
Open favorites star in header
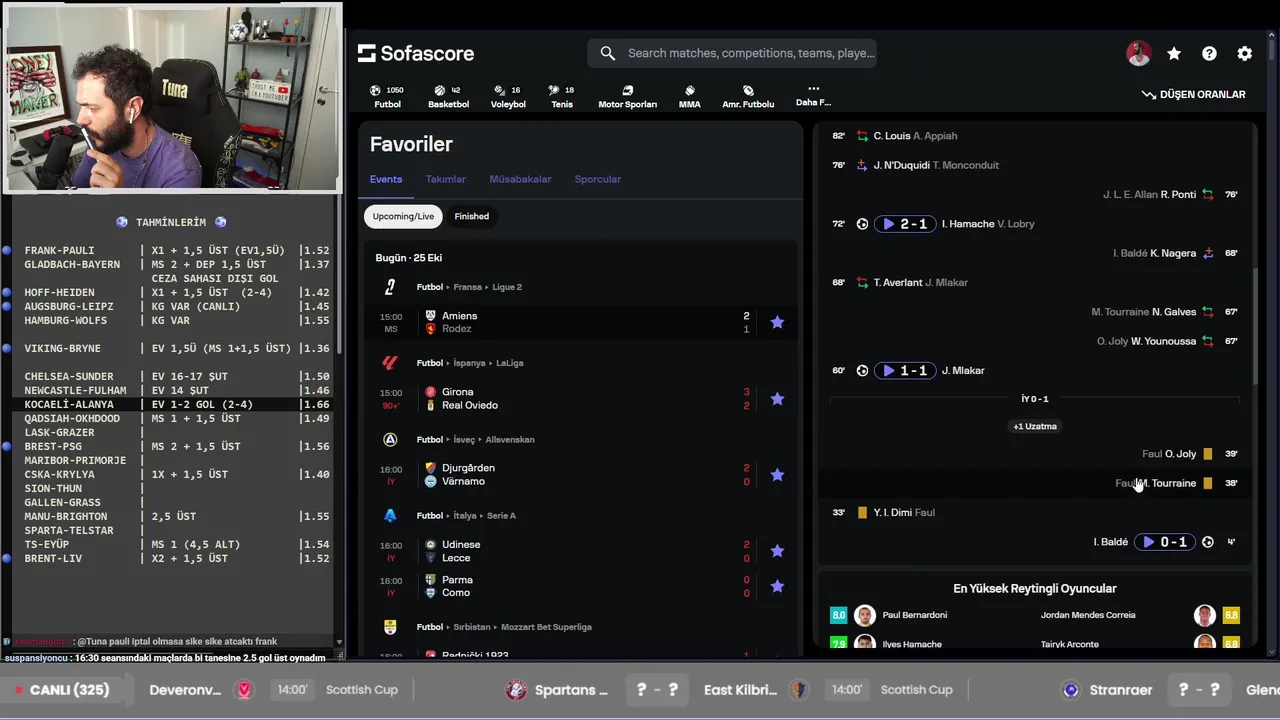(1174, 54)
